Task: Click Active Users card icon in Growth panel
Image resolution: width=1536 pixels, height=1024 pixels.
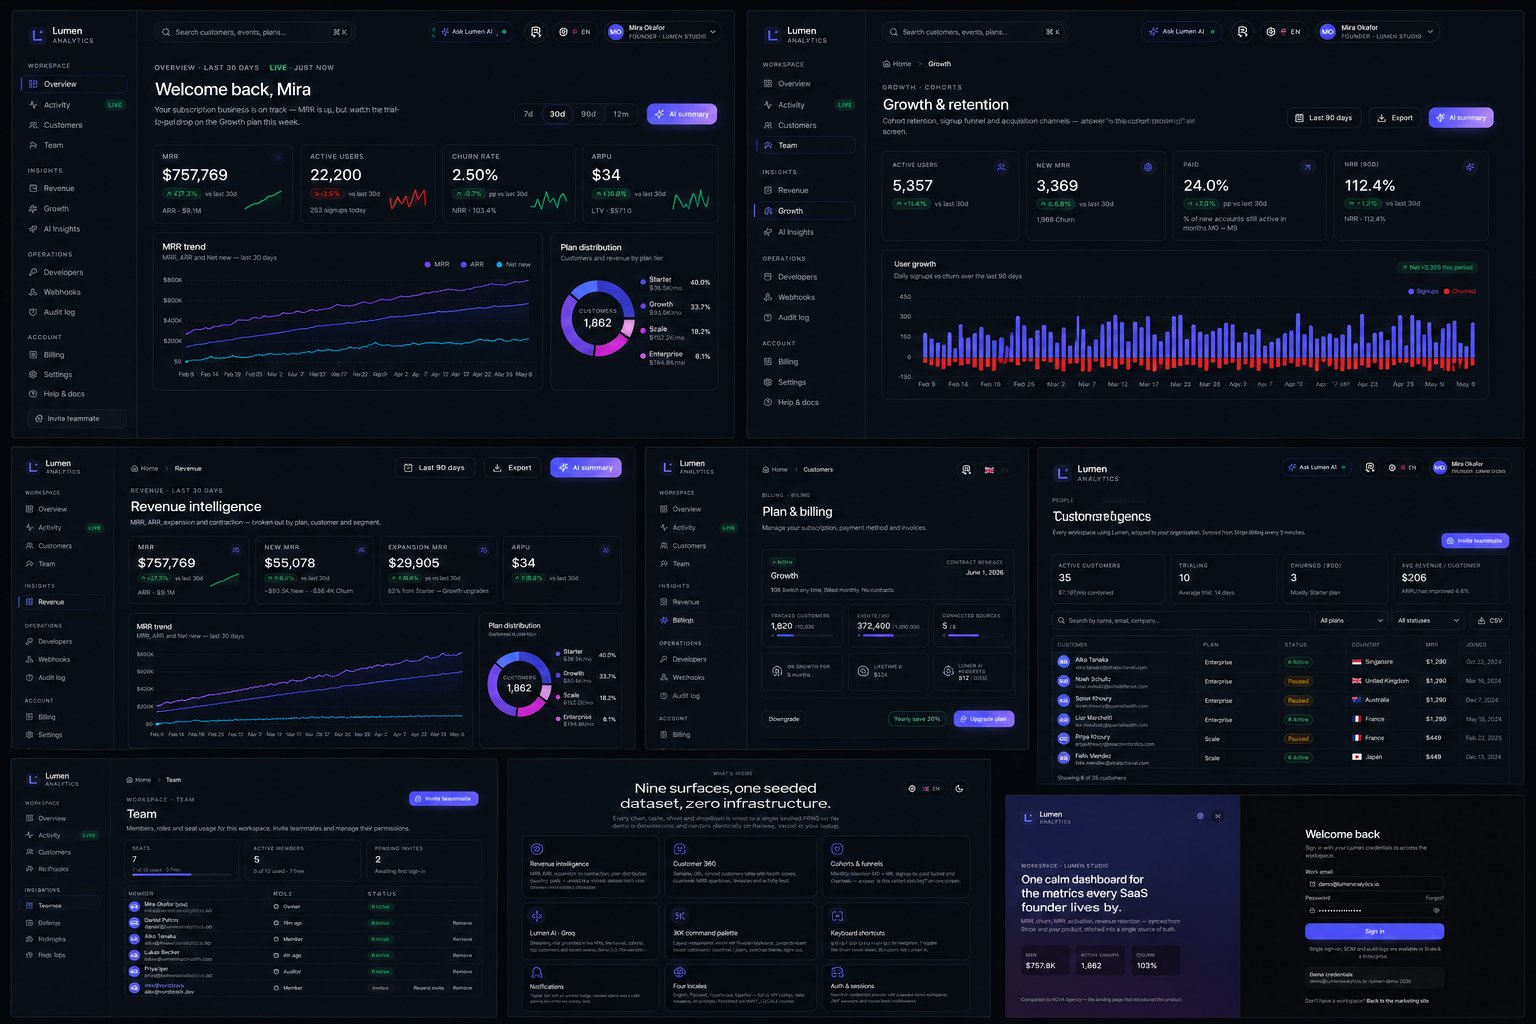Action: pos(1001,167)
